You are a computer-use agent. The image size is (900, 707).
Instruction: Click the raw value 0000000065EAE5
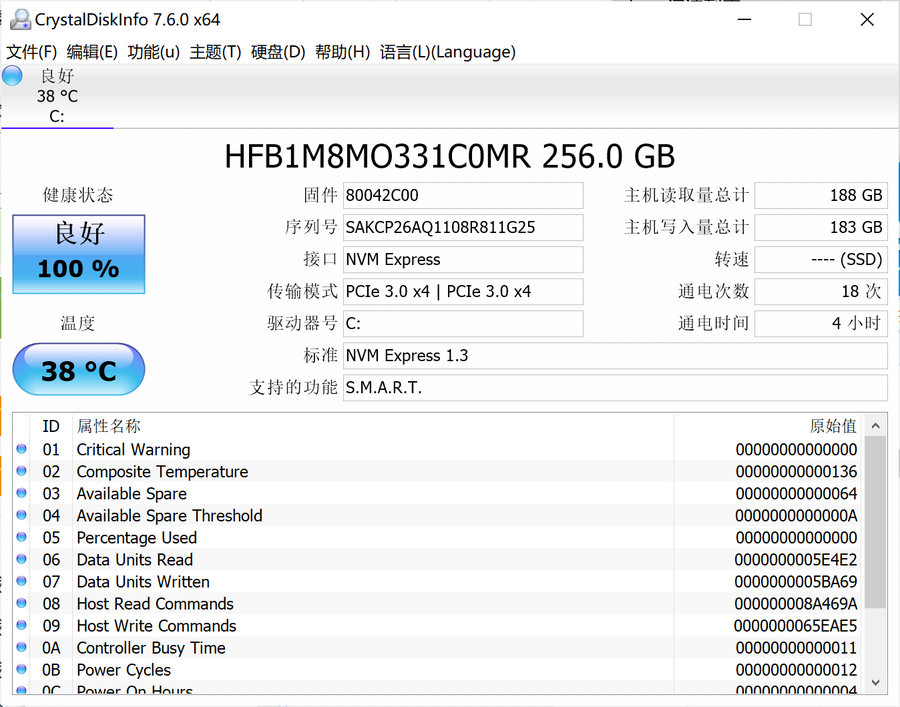pos(796,626)
